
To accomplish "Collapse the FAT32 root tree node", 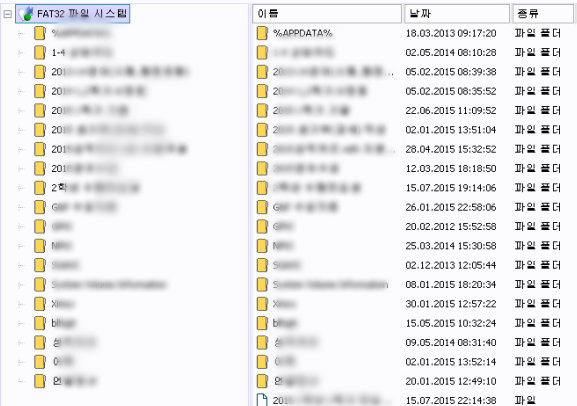I will click(x=7, y=14).
